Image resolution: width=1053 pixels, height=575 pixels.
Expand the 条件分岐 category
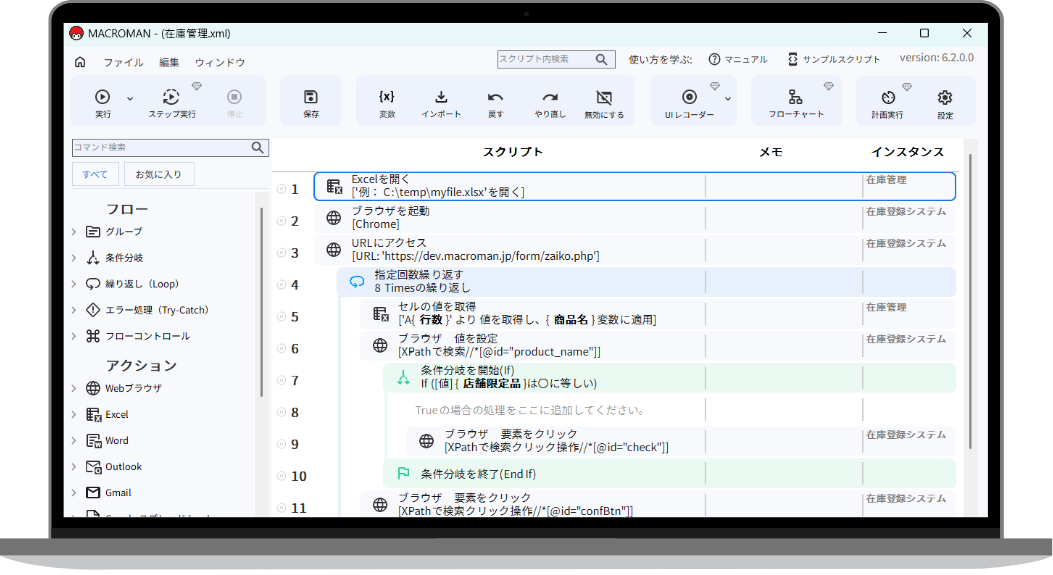tap(74, 257)
